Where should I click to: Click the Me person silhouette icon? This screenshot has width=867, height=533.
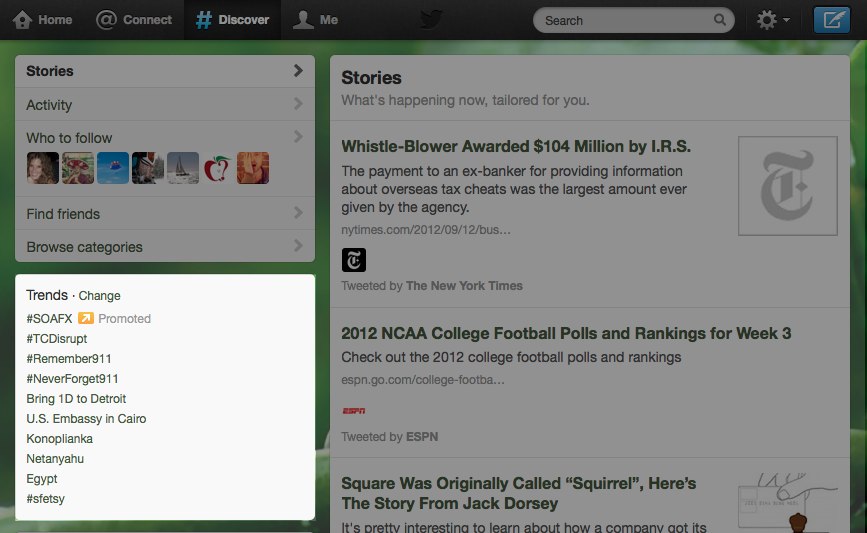point(303,20)
